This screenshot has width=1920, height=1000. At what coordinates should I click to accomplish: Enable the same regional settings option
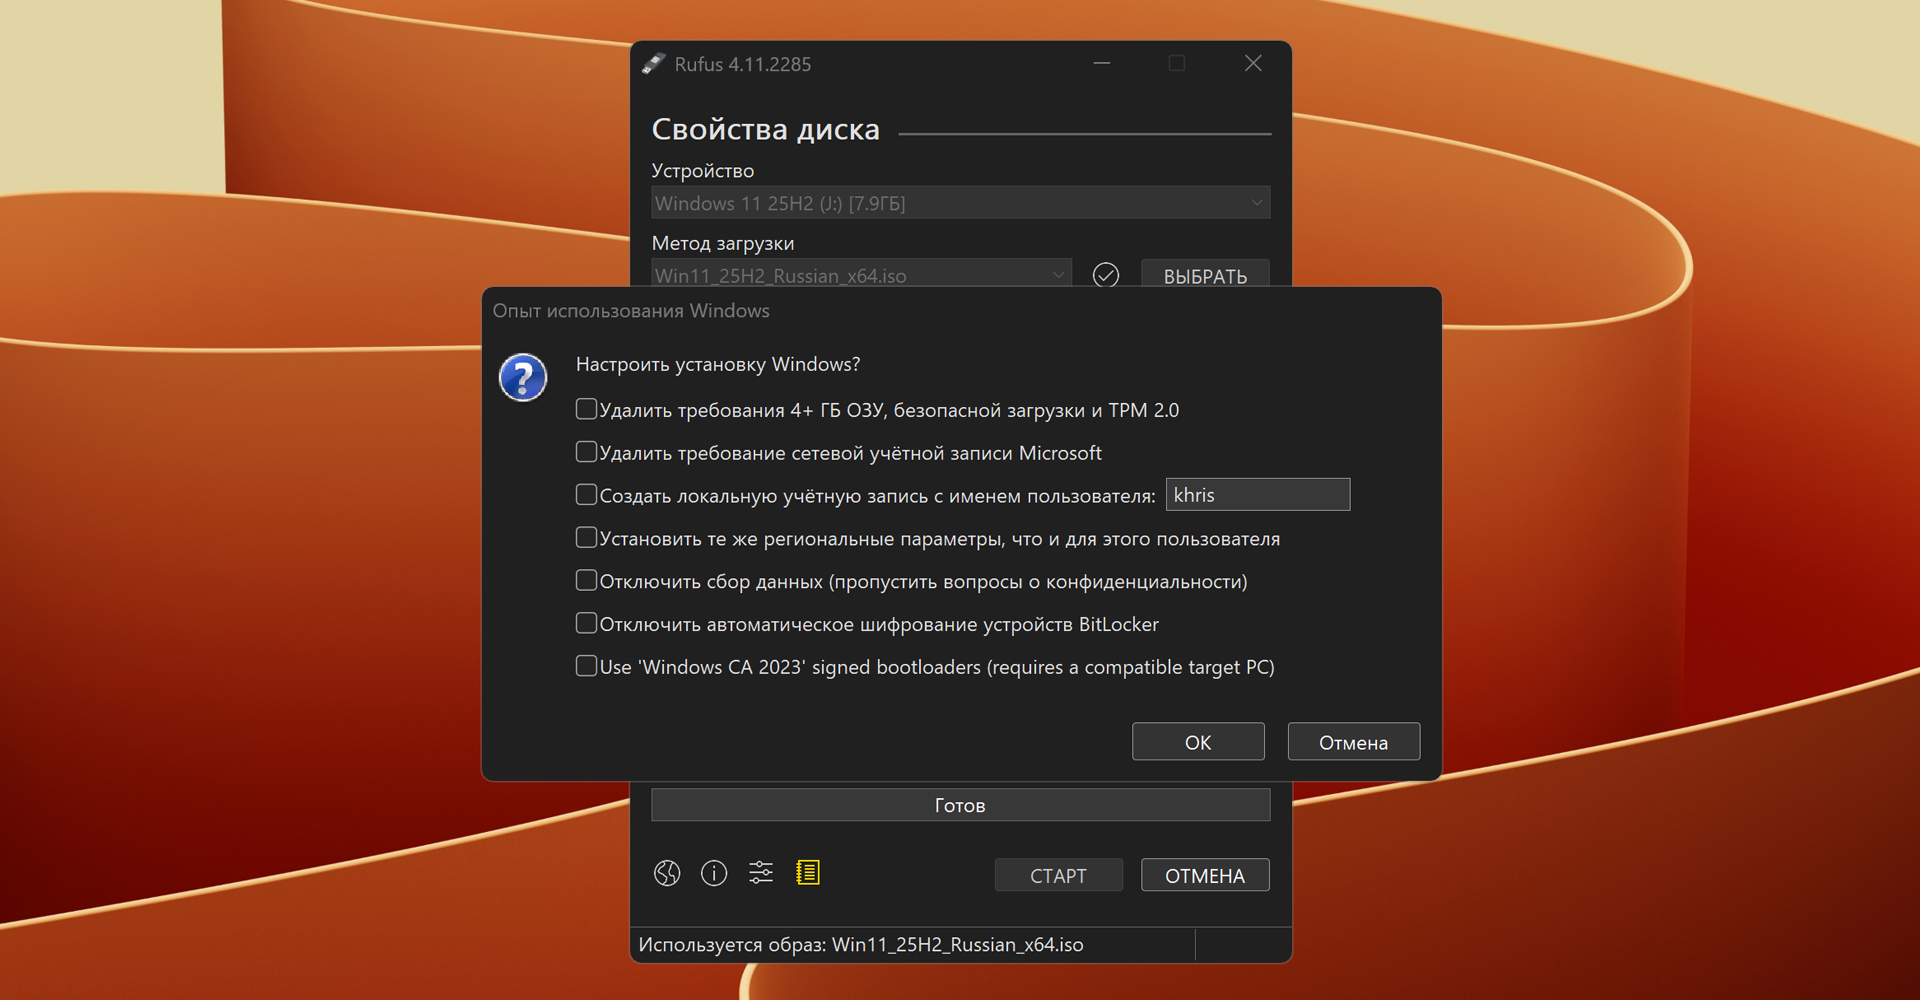tap(587, 538)
